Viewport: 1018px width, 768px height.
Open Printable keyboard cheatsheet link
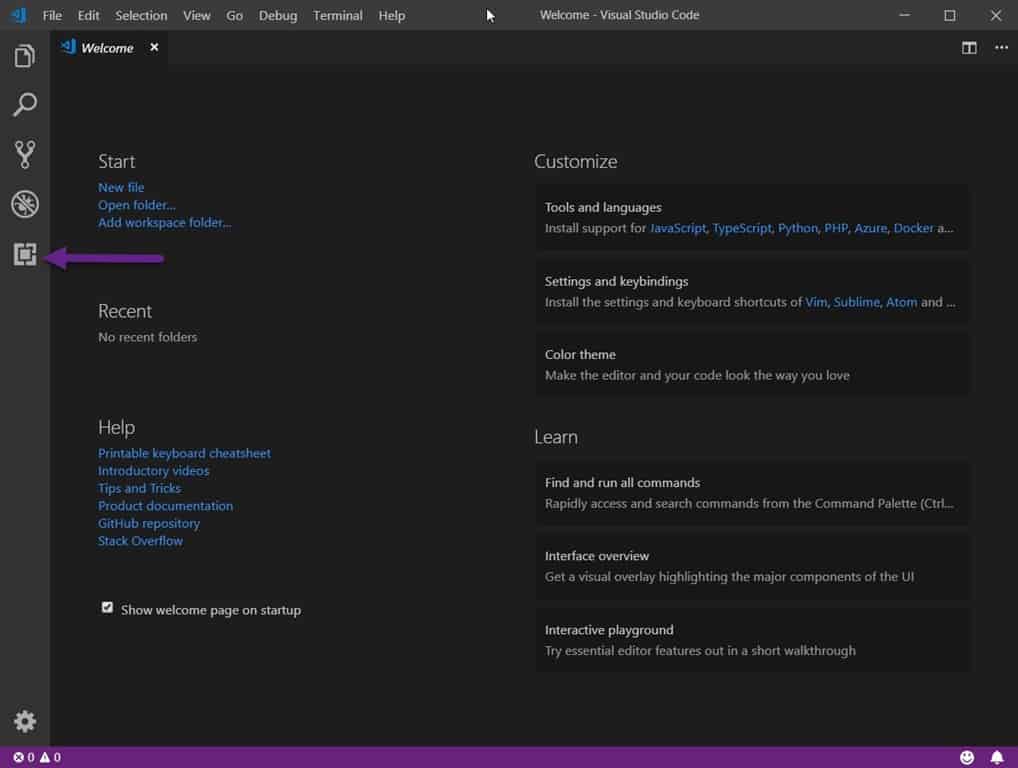[x=184, y=453]
